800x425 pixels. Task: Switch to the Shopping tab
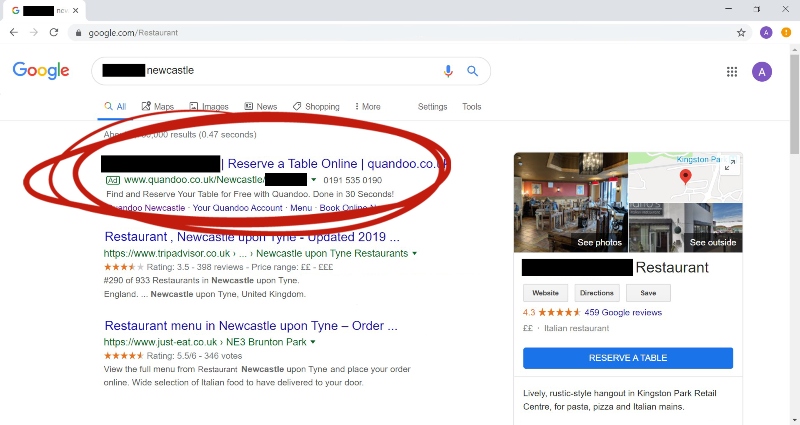(316, 107)
